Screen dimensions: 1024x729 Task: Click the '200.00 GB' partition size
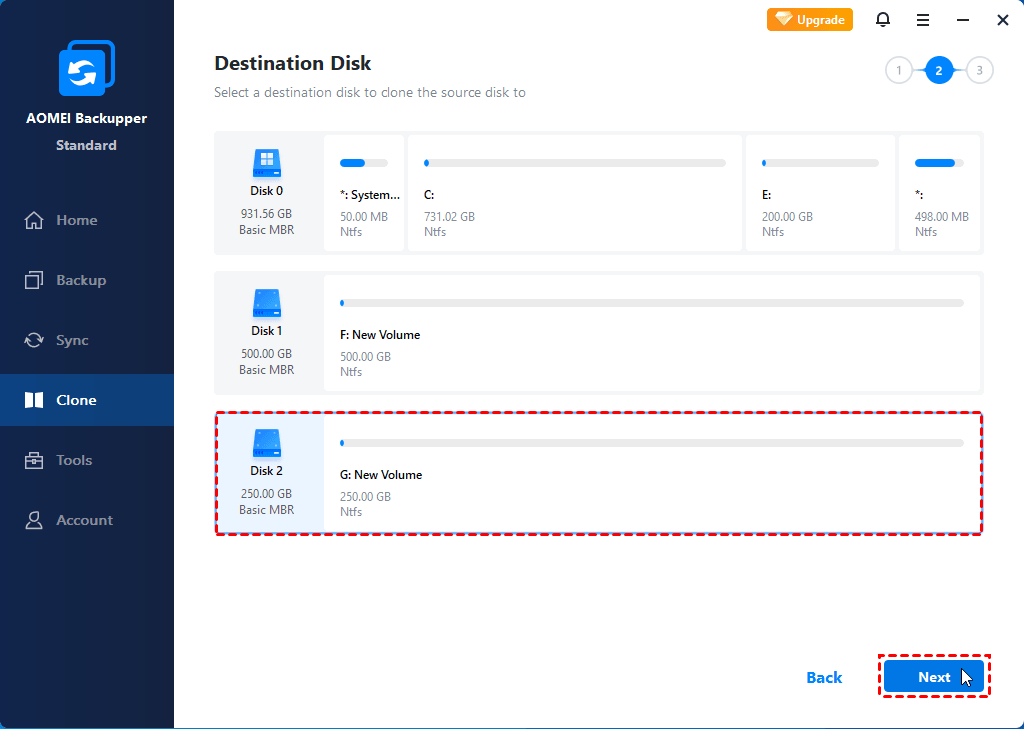click(x=787, y=217)
